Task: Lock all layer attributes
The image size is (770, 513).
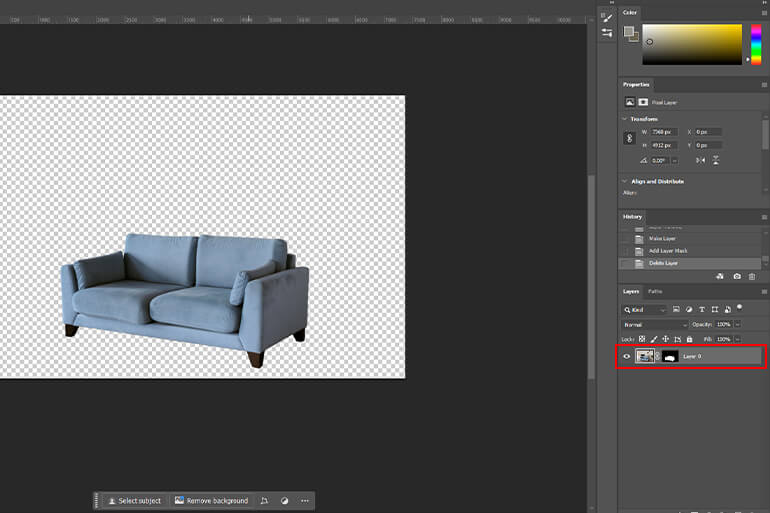Action: point(689,339)
